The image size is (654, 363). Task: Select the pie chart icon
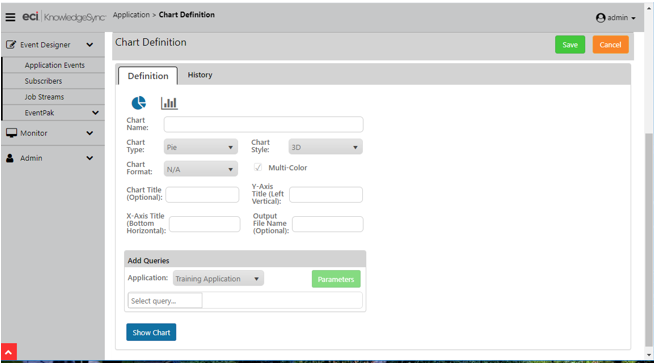[138, 103]
